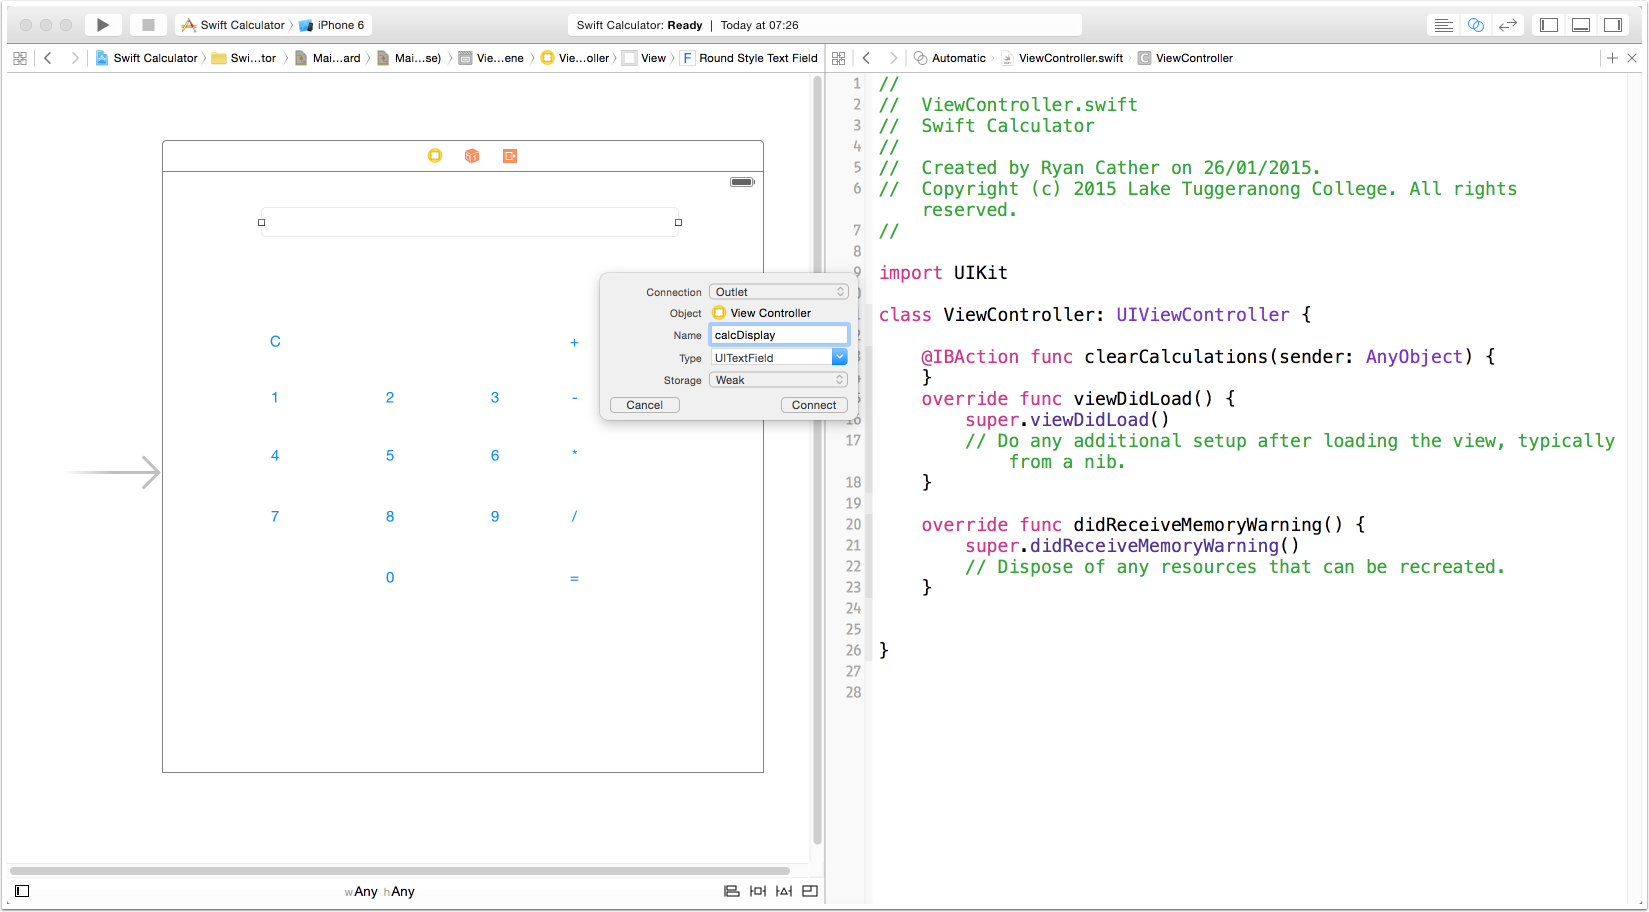Edit the outlet Name field calcDisplay
The image size is (1649, 912).
(x=779, y=335)
